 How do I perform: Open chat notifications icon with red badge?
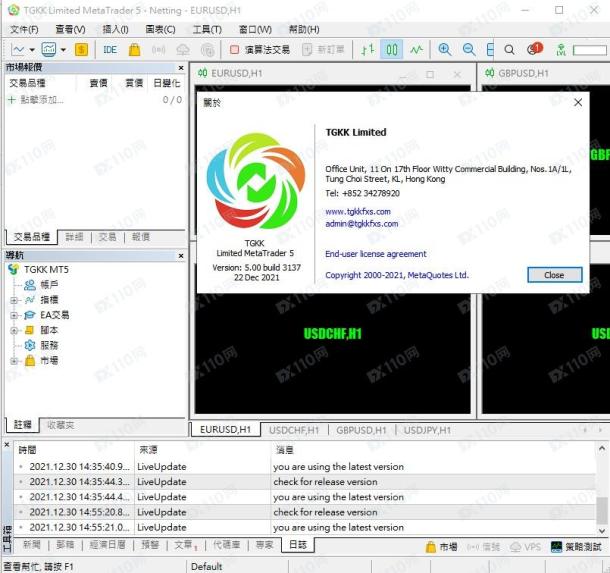[534, 49]
